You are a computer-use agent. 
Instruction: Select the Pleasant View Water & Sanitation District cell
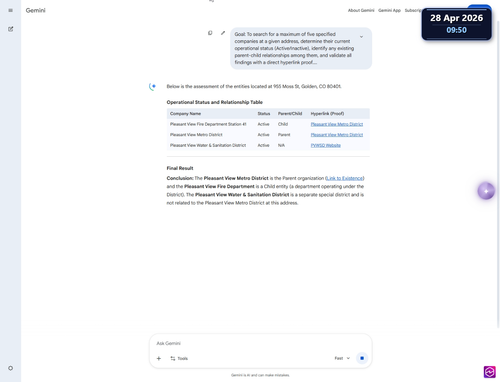point(208,145)
